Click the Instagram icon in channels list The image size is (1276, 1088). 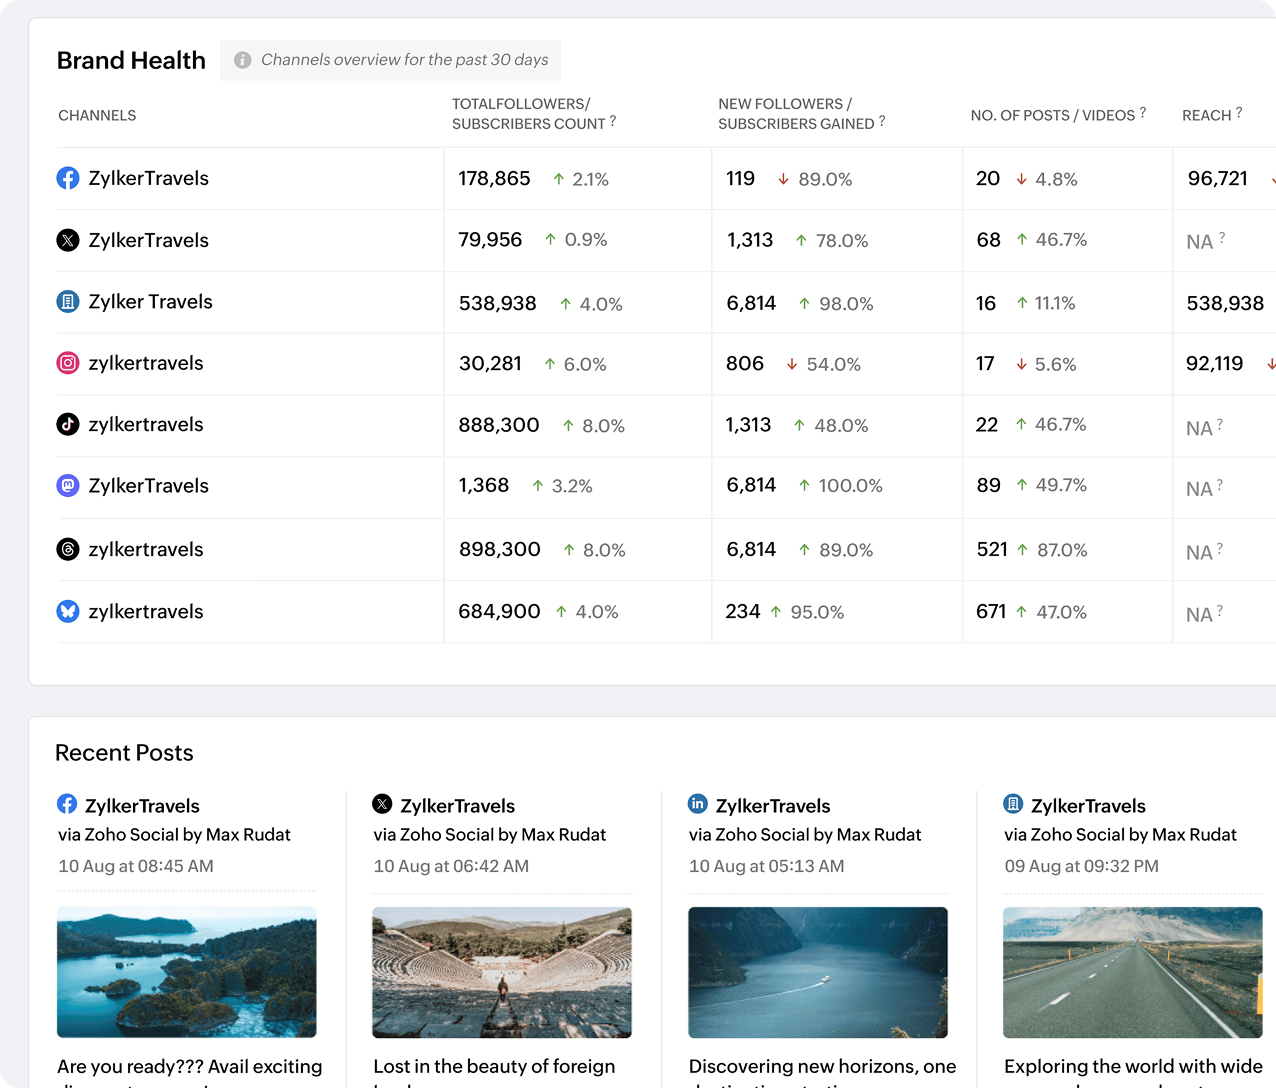(x=68, y=363)
